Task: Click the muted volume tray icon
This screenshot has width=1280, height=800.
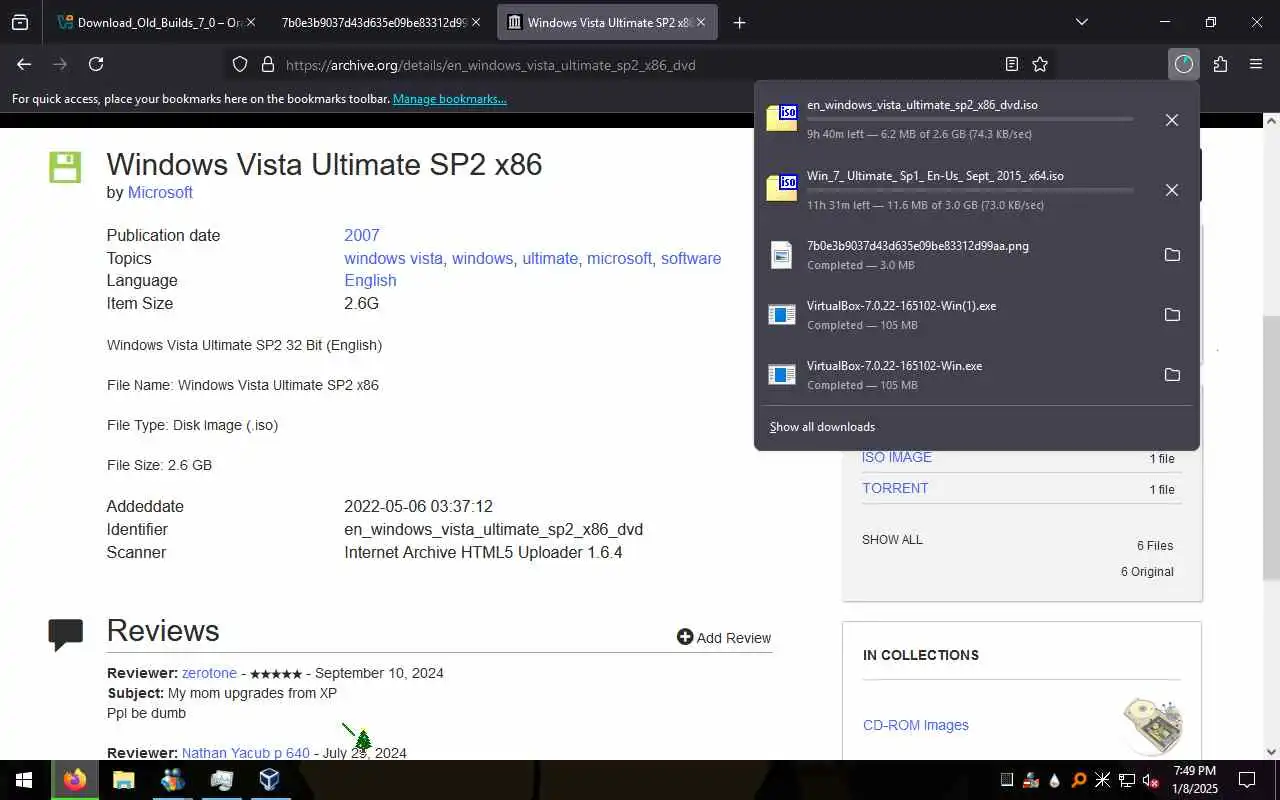Action: [1150, 780]
